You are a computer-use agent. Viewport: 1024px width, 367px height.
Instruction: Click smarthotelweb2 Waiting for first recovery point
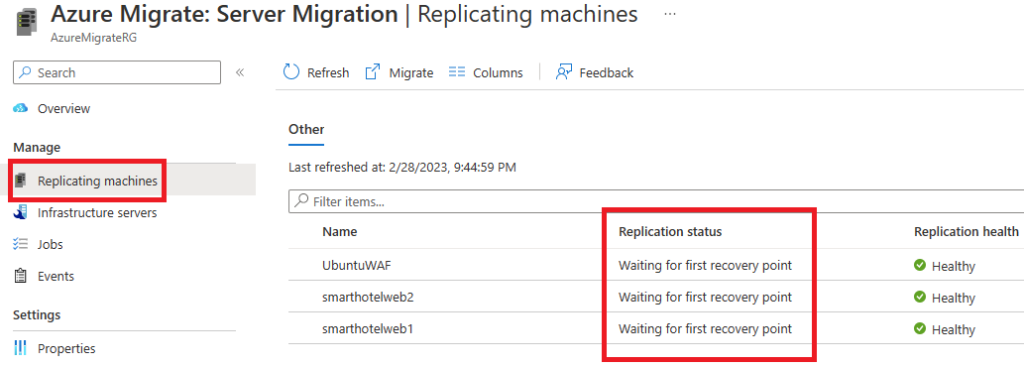pyautogui.click(x=705, y=297)
